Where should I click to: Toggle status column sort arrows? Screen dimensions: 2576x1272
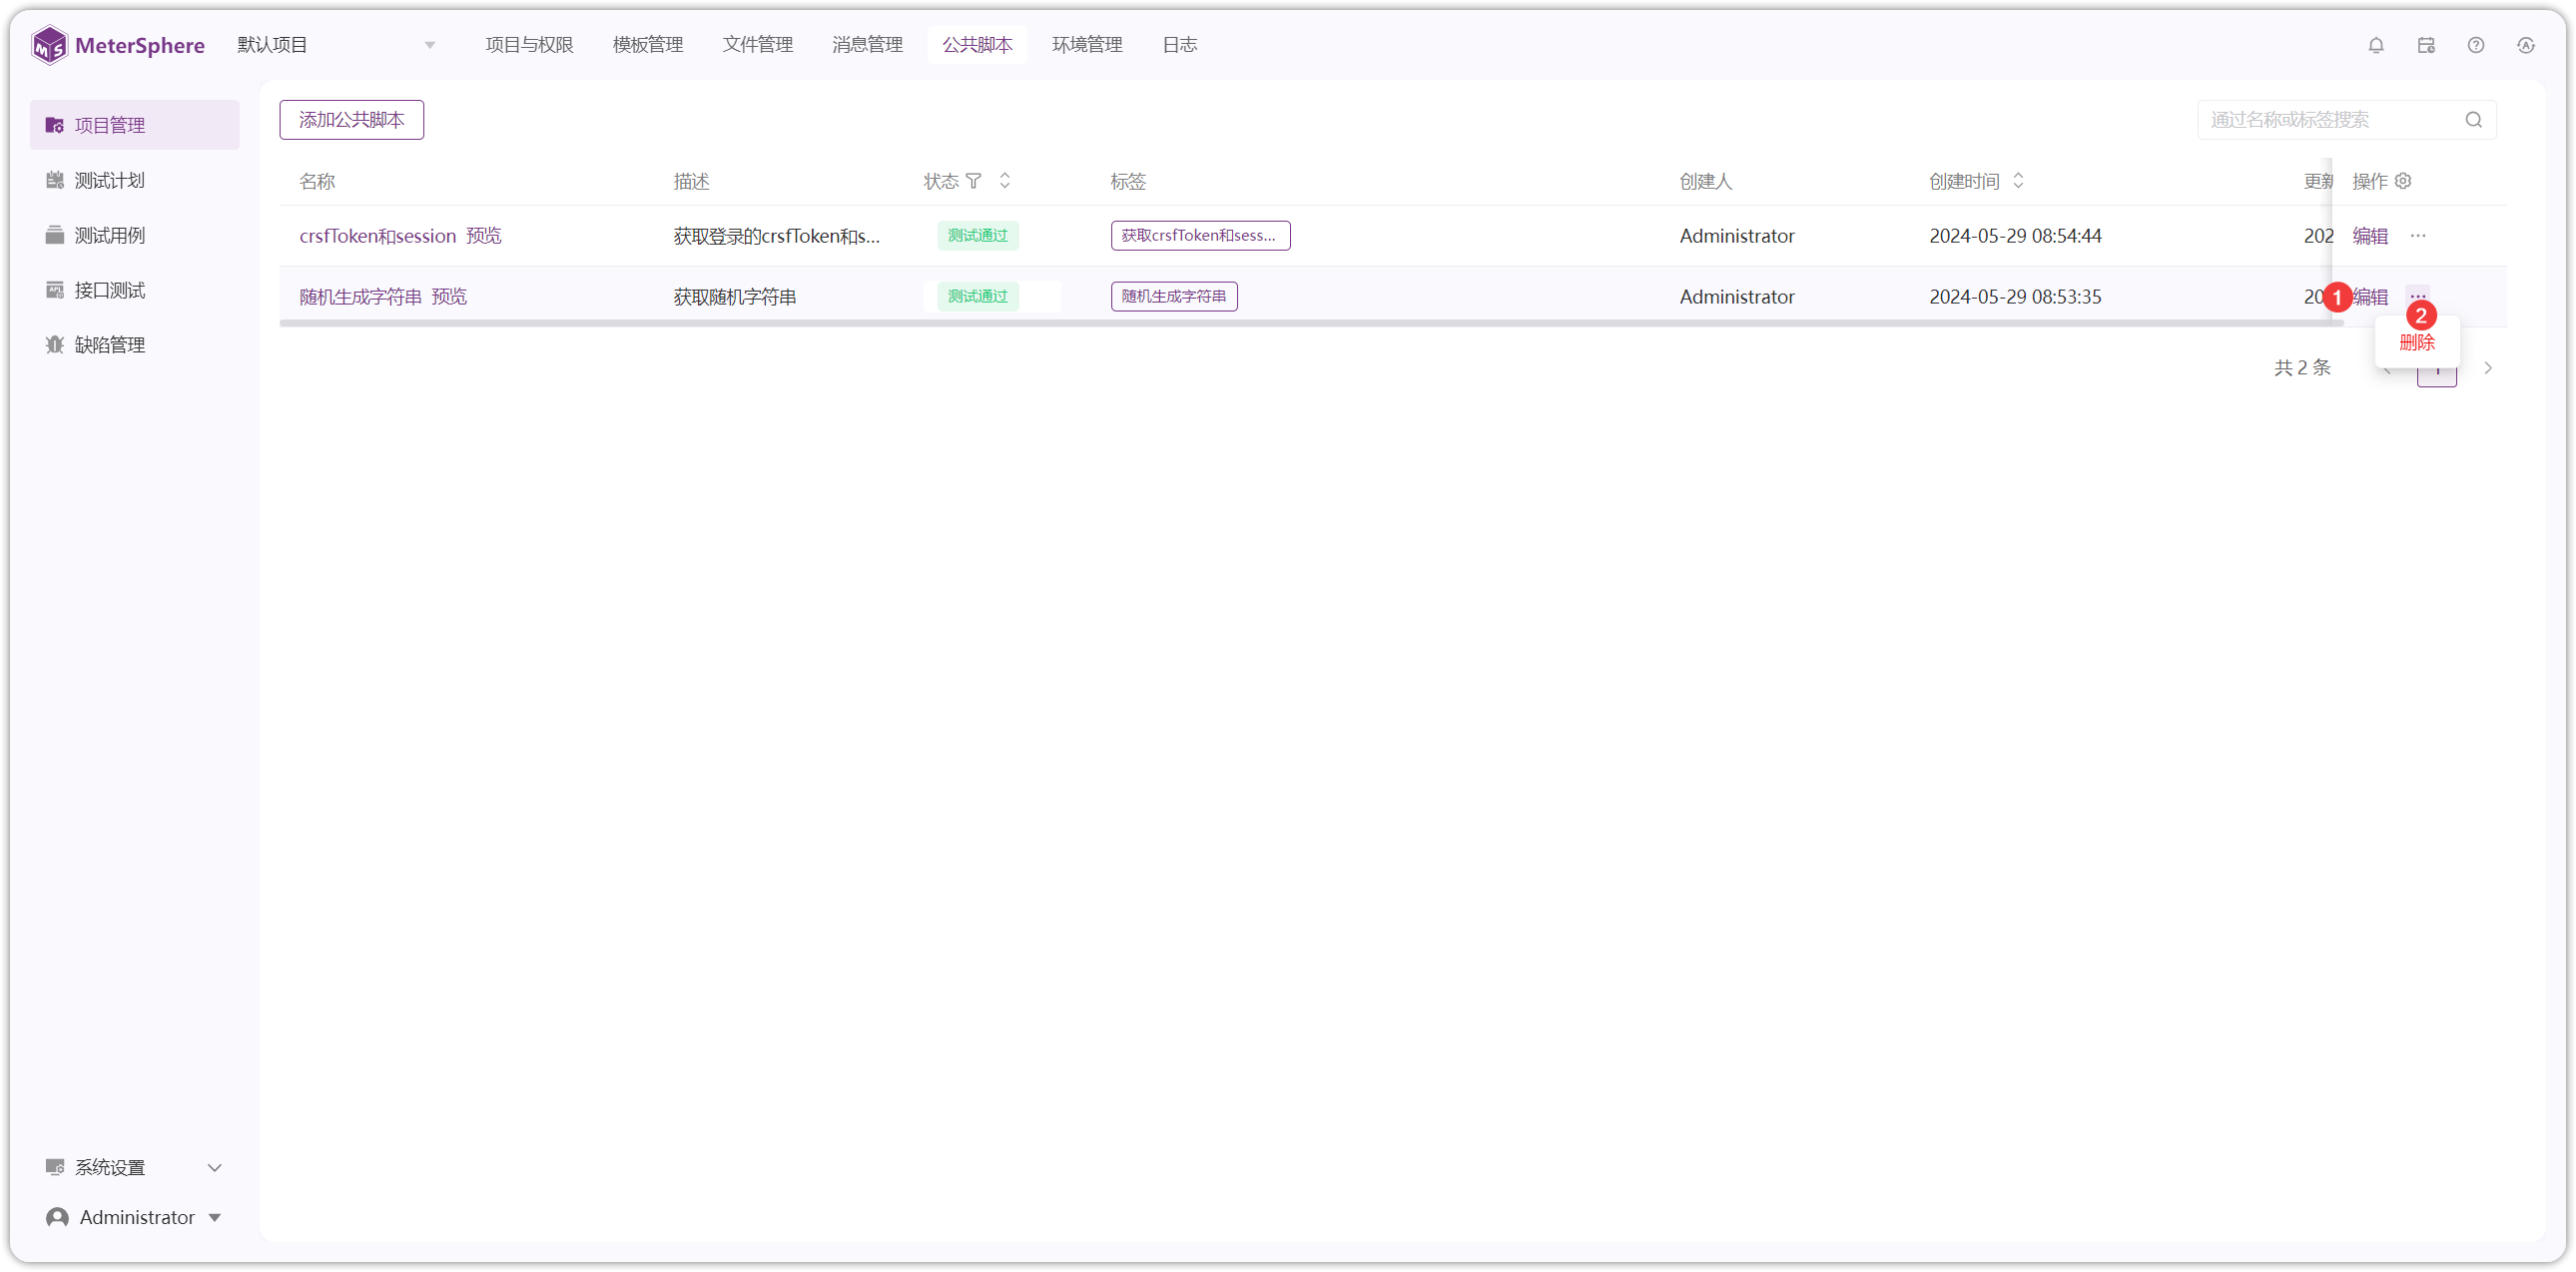[x=1005, y=181]
